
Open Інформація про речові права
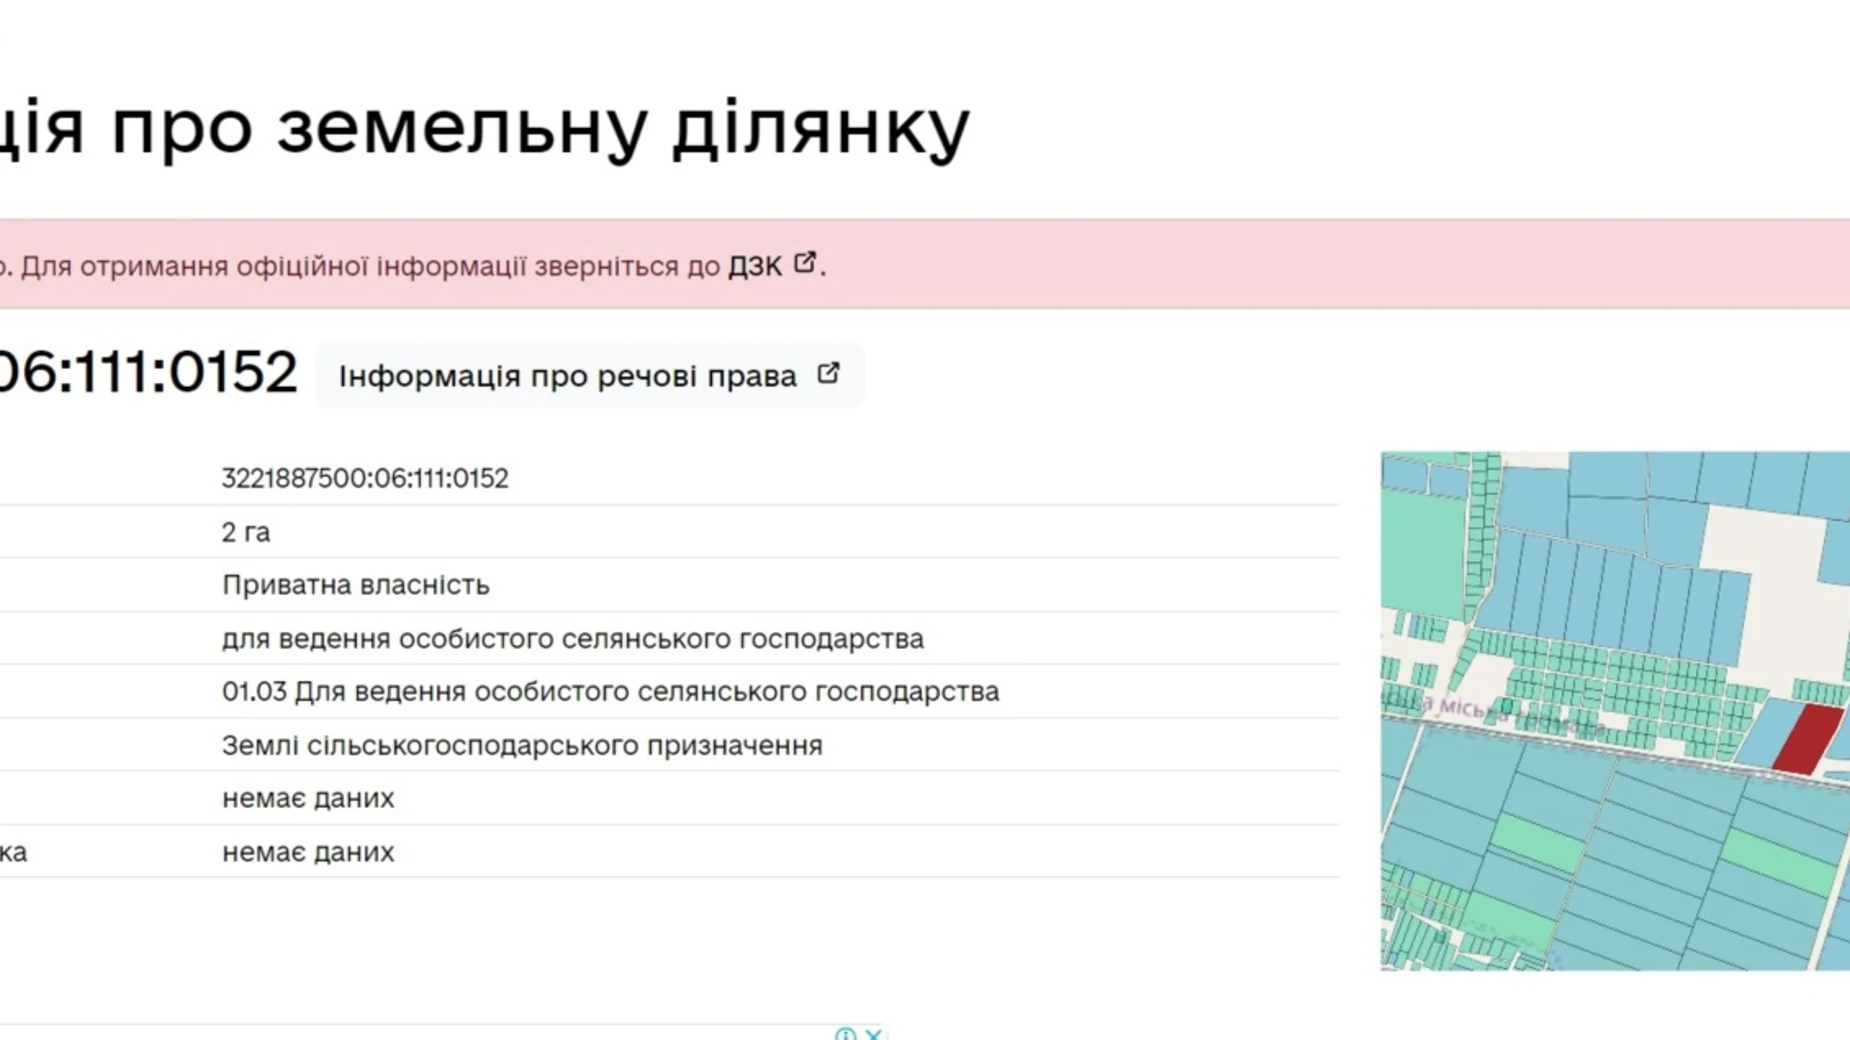[567, 376]
